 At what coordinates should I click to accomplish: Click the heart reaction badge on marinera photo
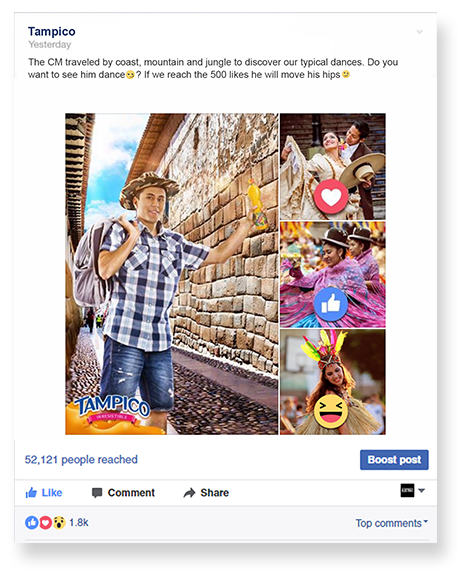(331, 196)
